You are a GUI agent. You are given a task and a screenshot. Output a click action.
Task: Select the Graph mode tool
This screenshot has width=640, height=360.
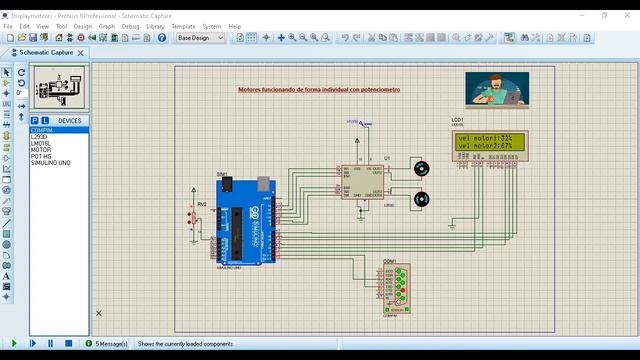[x=6, y=169]
